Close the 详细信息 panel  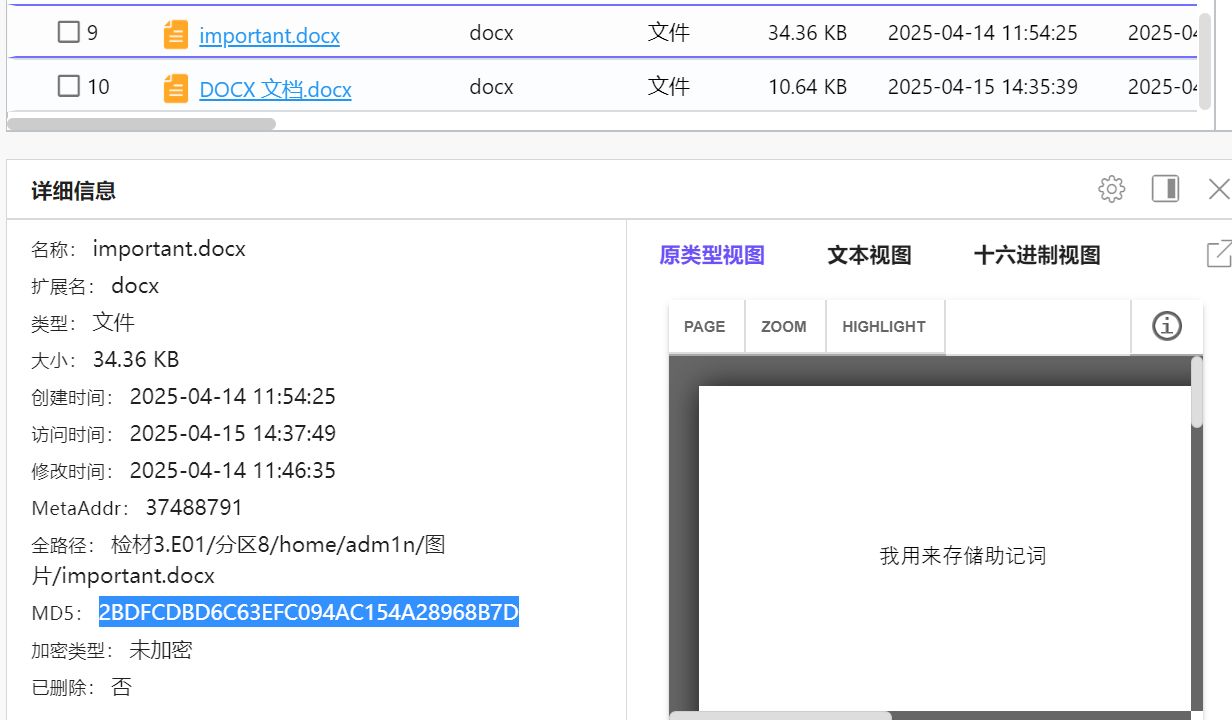[1218, 188]
